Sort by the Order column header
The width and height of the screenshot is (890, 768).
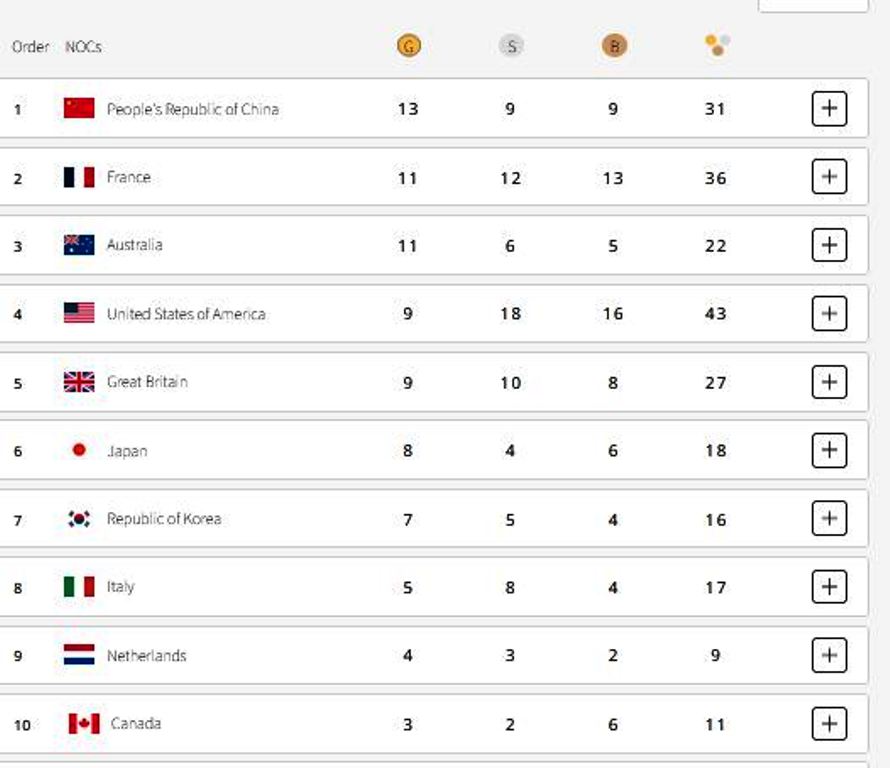point(30,46)
